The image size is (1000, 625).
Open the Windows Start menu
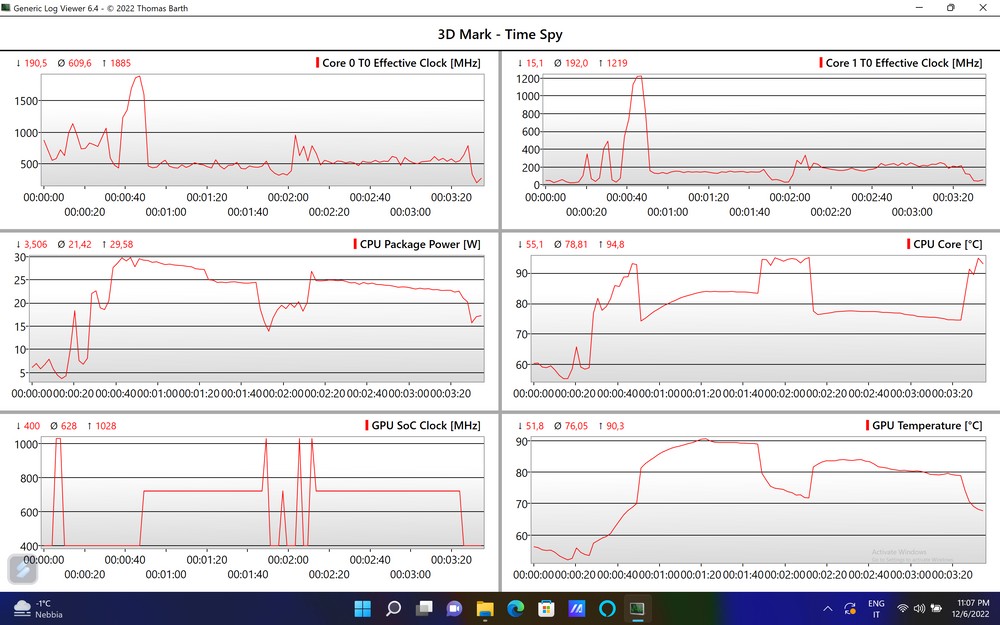(x=362, y=608)
